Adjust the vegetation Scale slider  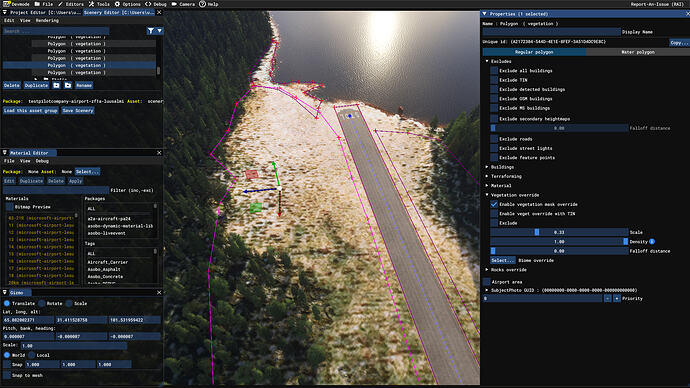pos(559,232)
